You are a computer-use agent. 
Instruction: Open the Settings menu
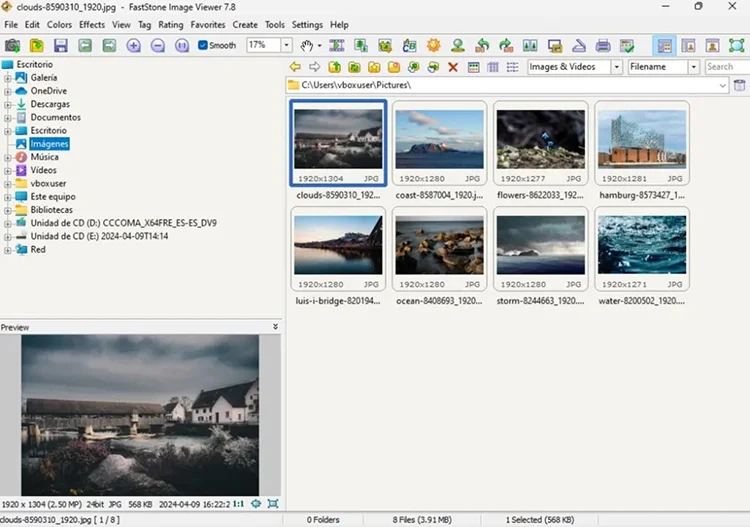(307, 24)
